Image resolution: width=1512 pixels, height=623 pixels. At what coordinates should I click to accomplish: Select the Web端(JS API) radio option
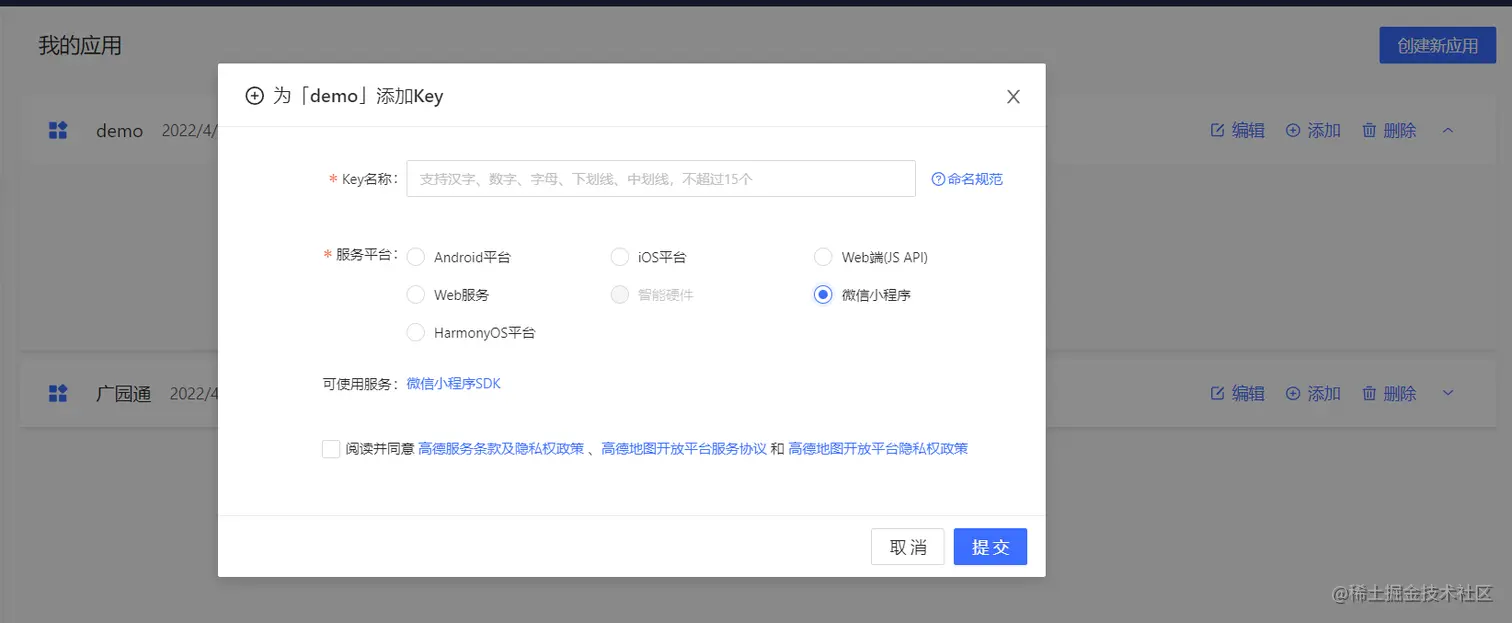(x=823, y=257)
